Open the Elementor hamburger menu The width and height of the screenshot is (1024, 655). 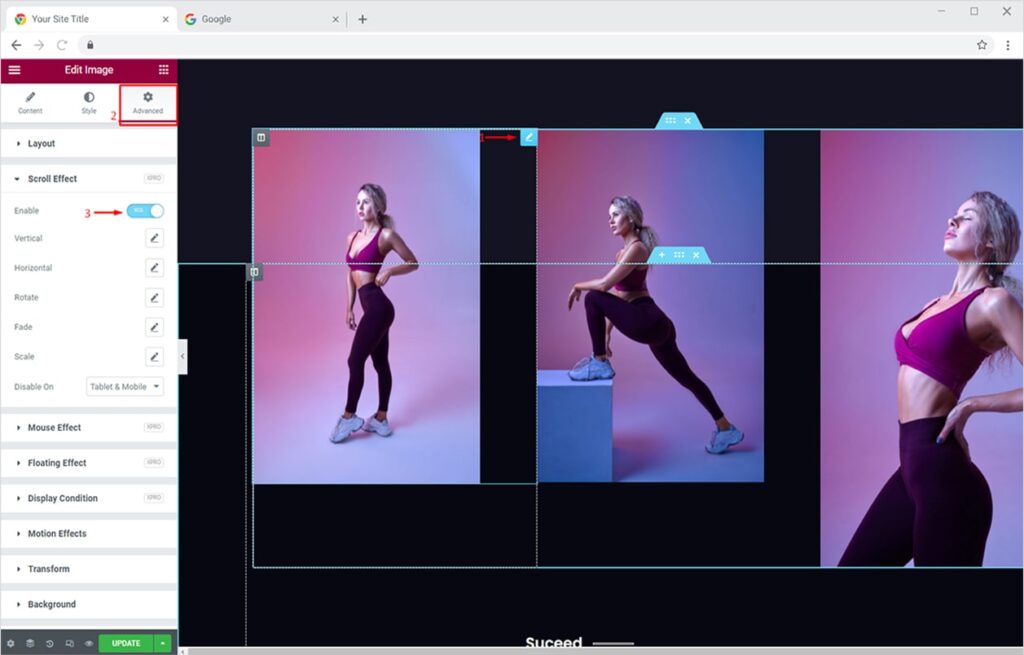(14, 70)
